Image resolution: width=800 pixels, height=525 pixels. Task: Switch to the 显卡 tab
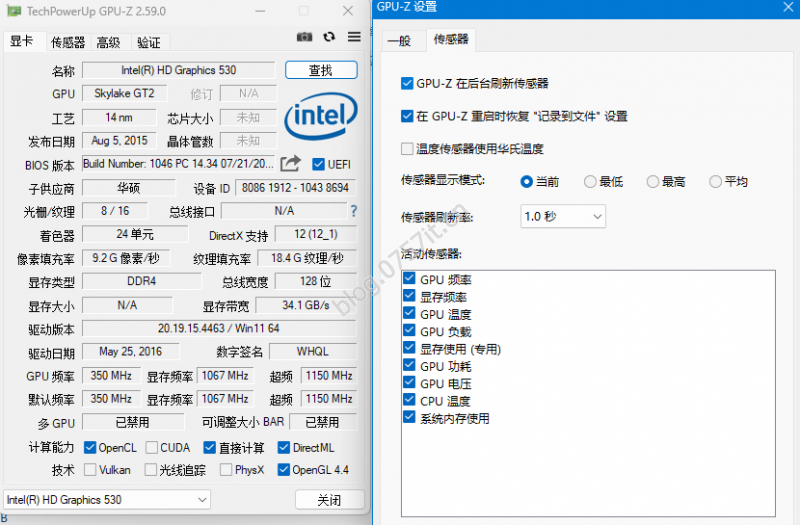pyautogui.click(x=22, y=41)
